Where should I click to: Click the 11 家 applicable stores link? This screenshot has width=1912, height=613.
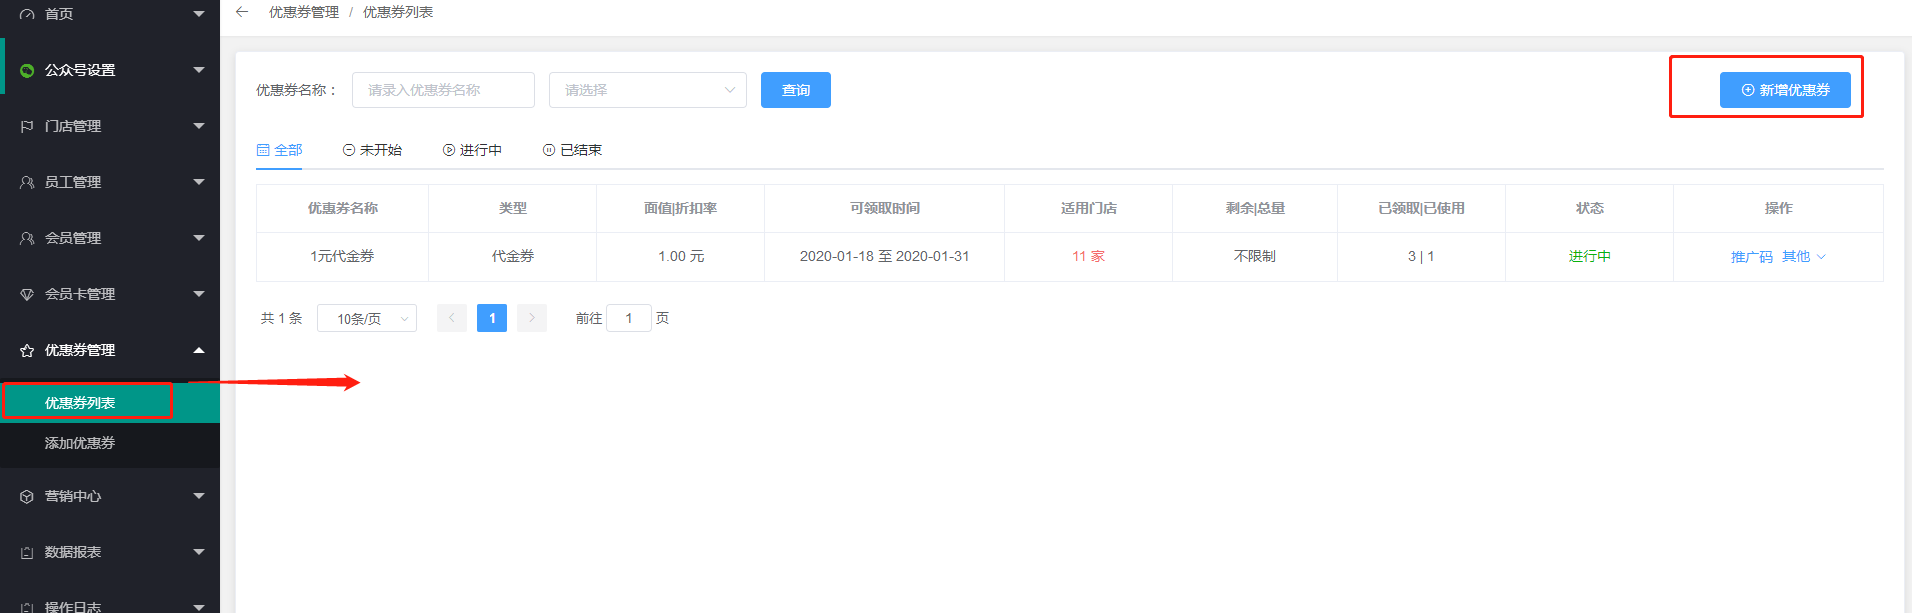pos(1088,257)
